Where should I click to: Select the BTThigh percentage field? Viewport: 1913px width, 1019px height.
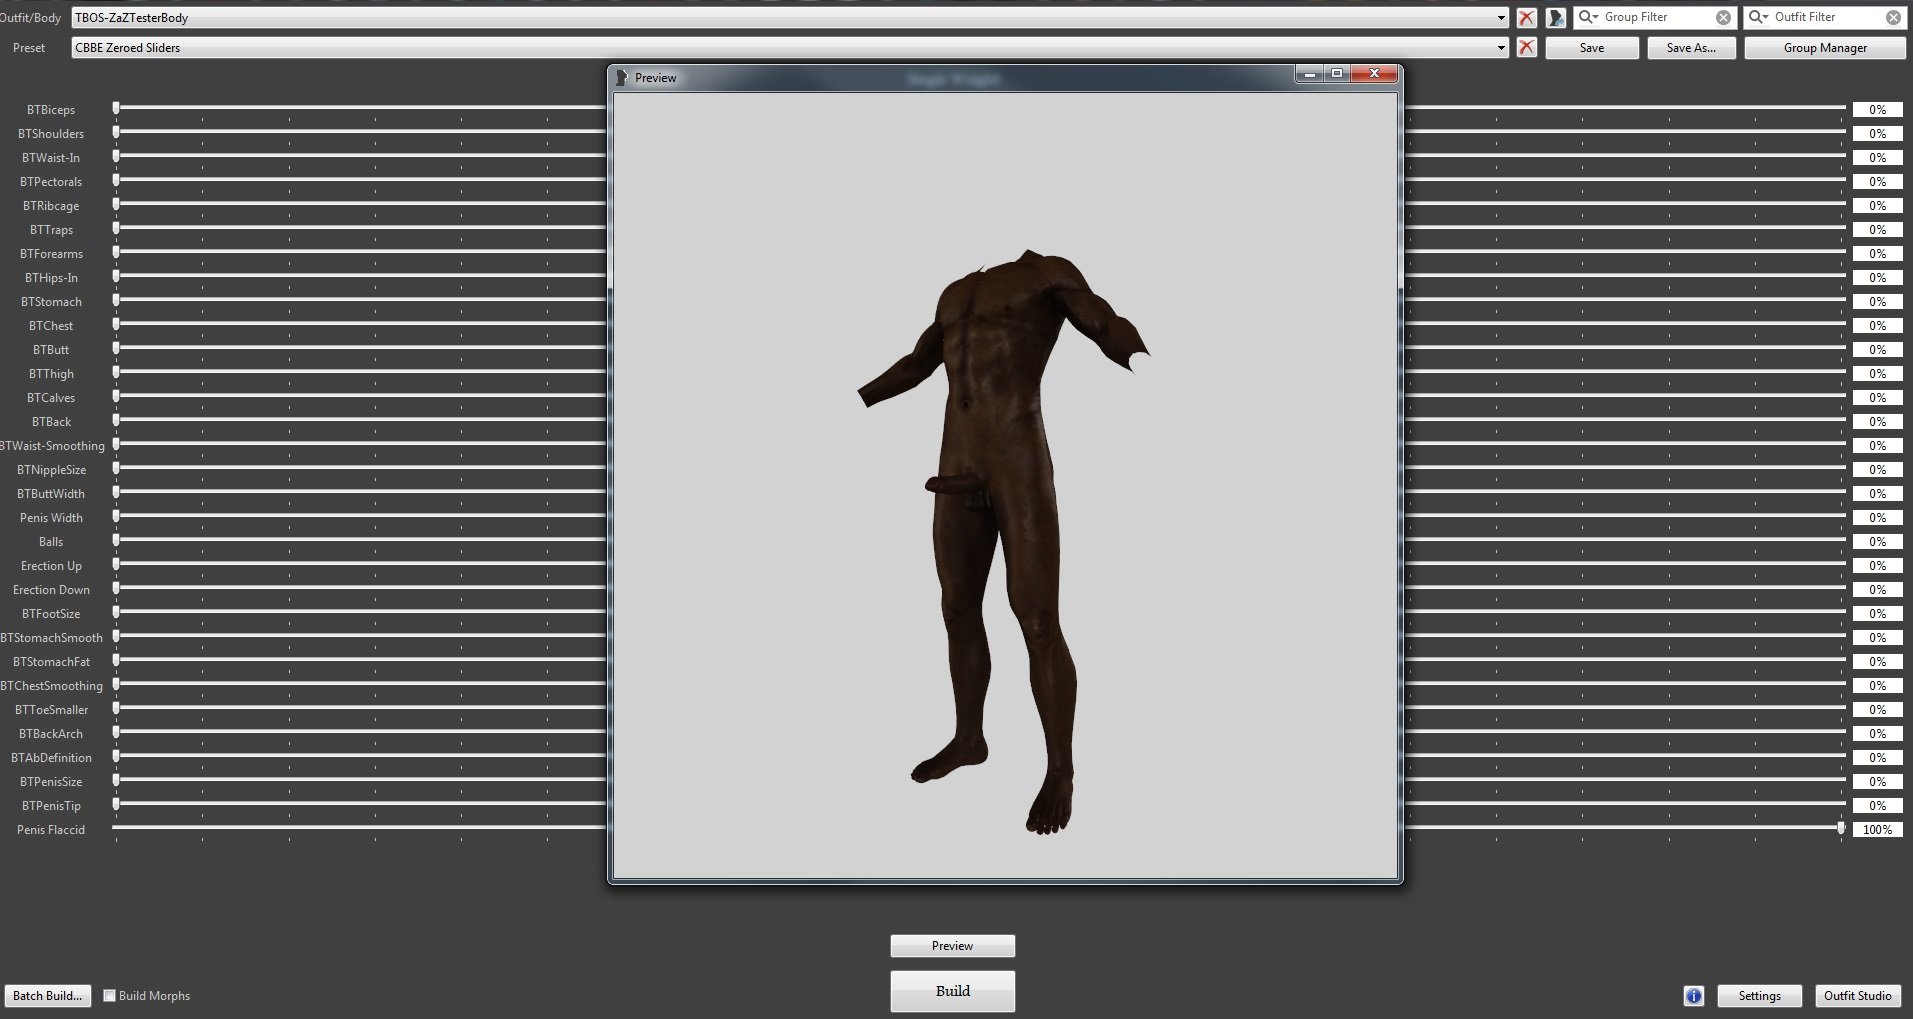coord(1878,374)
